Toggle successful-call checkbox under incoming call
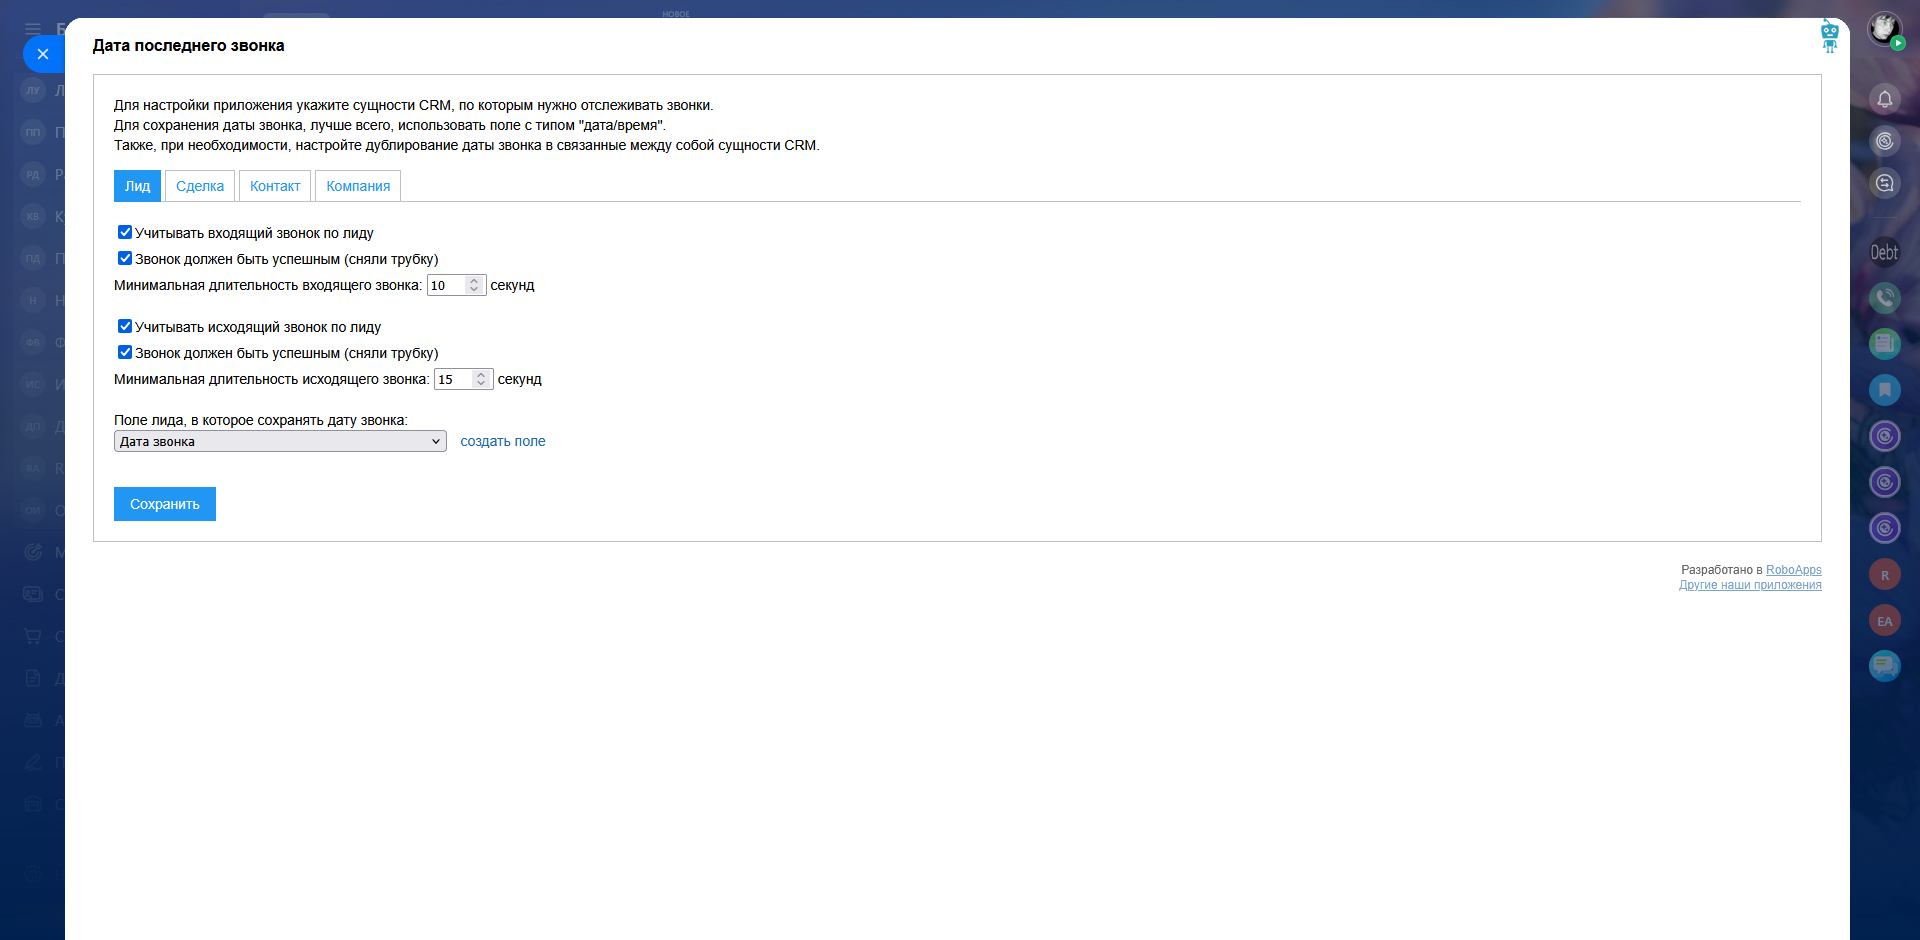This screenshot has width=1920, height=940. pyautogui.click(x=125, y=258)
